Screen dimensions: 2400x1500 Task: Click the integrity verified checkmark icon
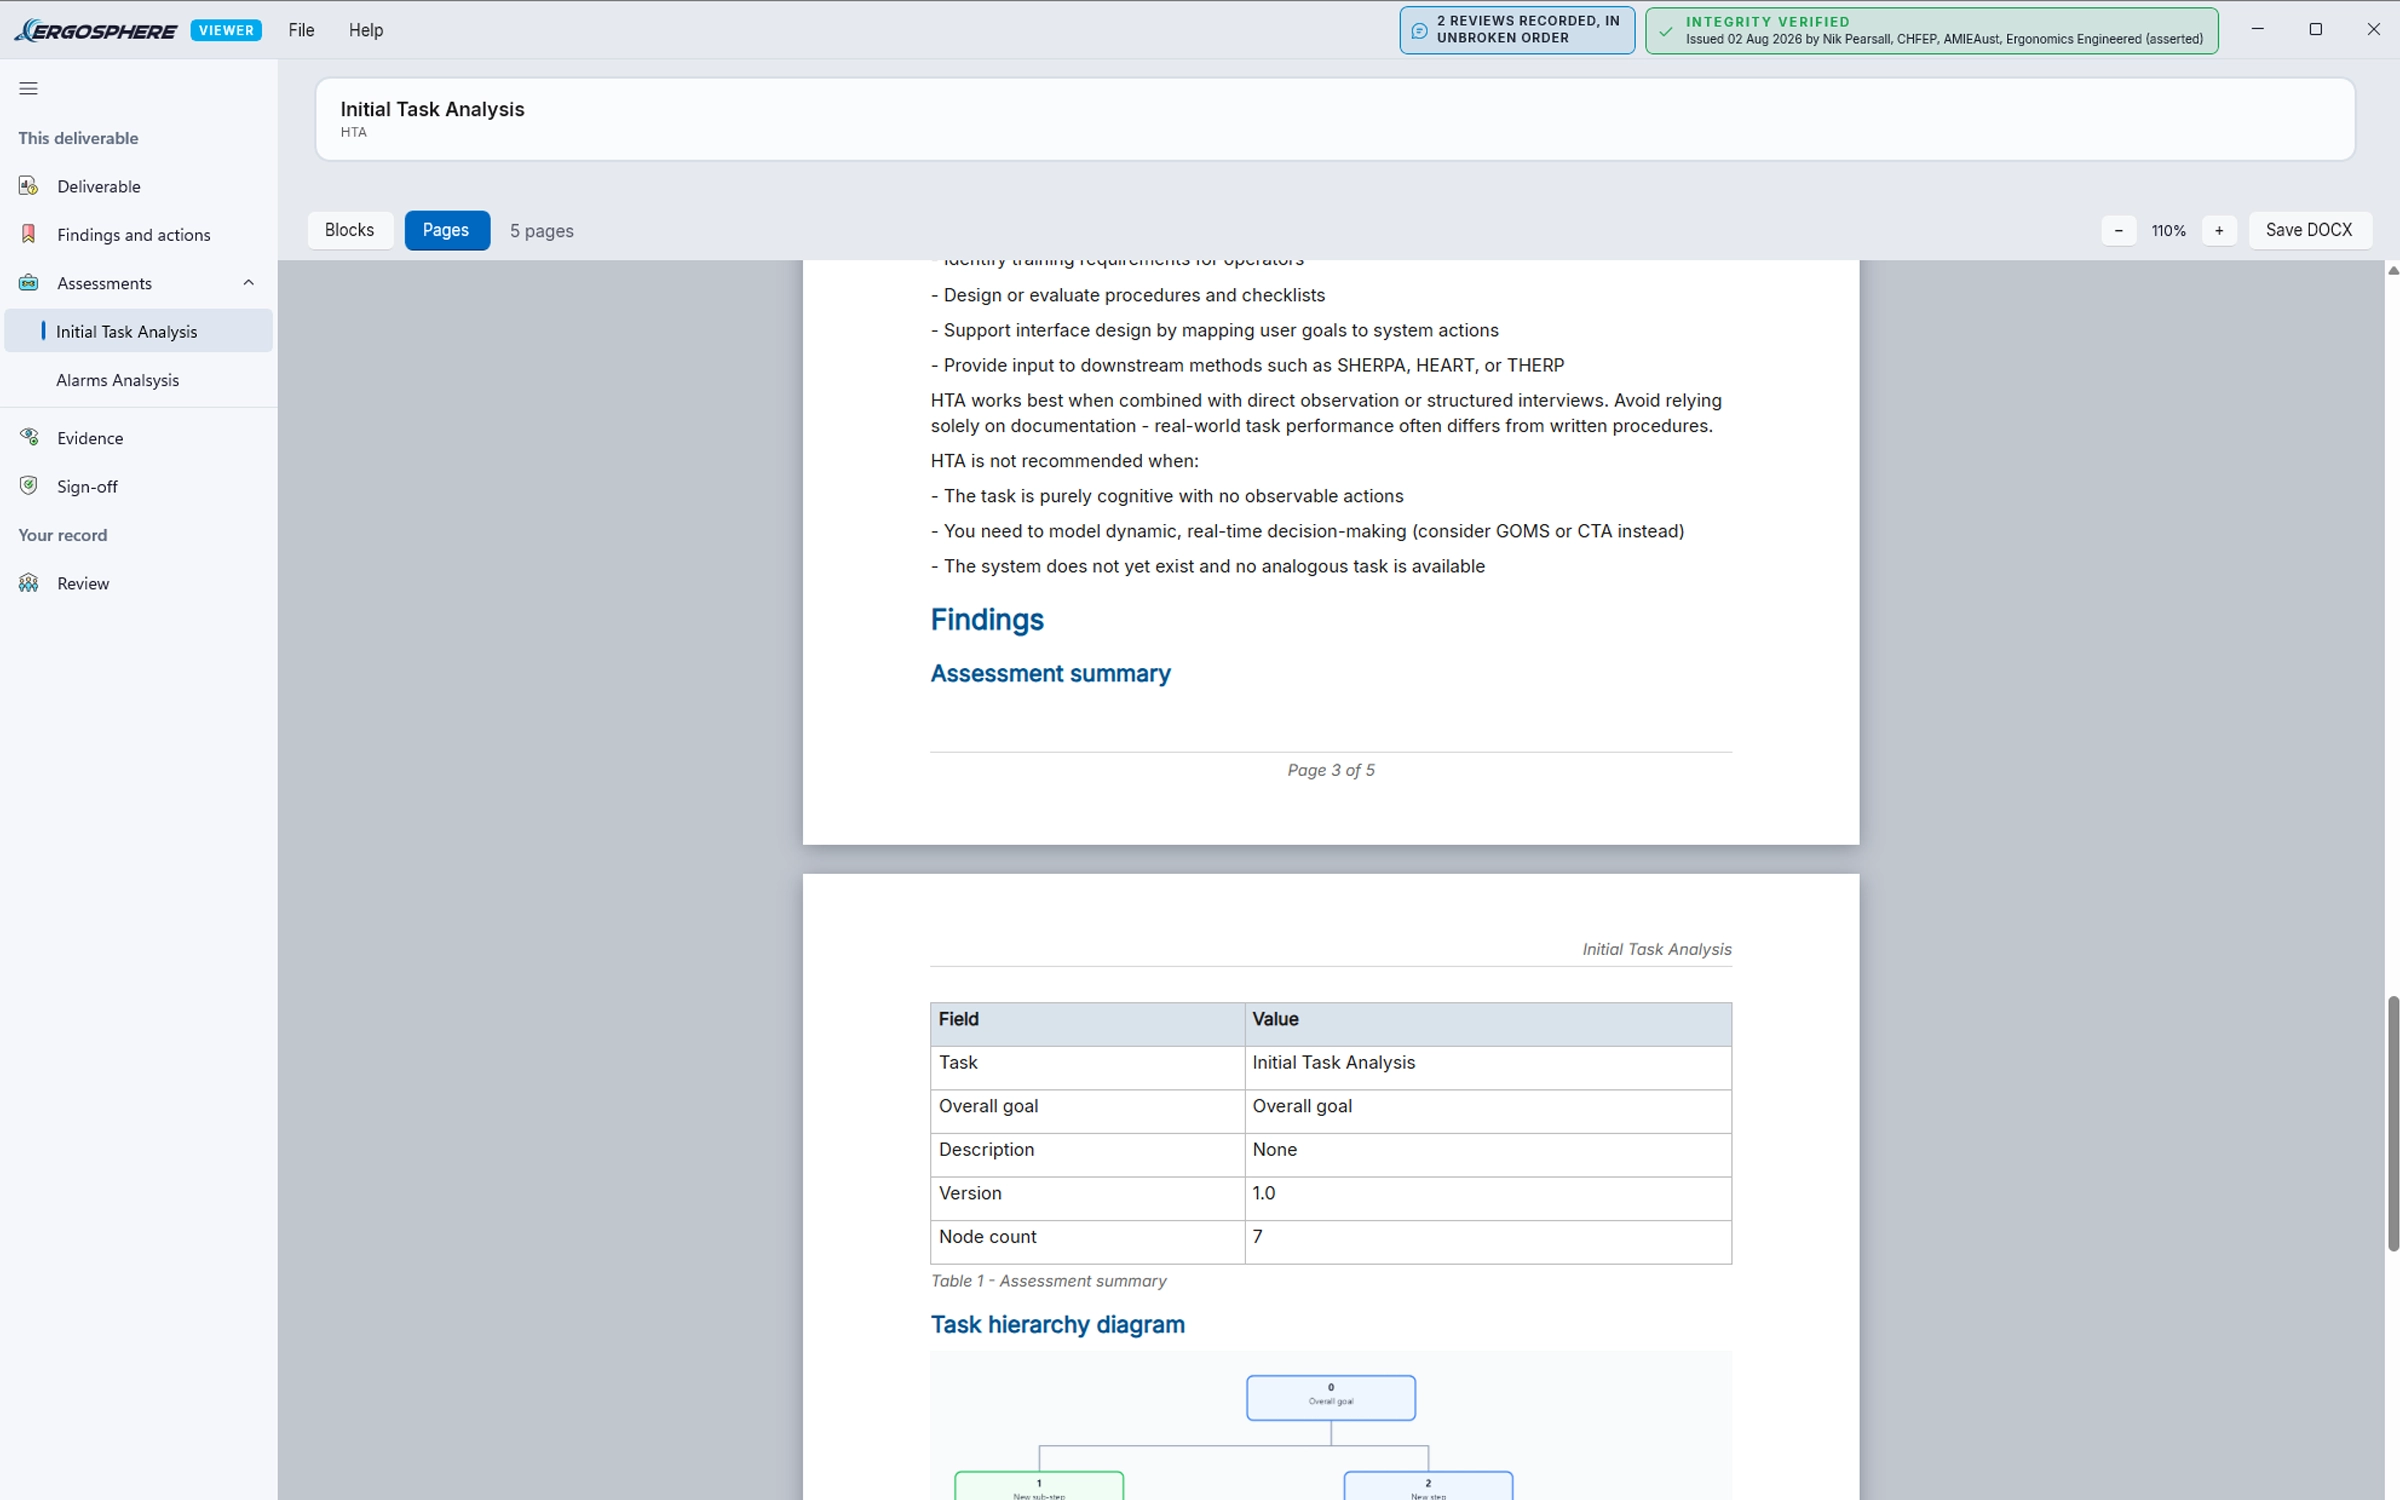click(1665, 31)
